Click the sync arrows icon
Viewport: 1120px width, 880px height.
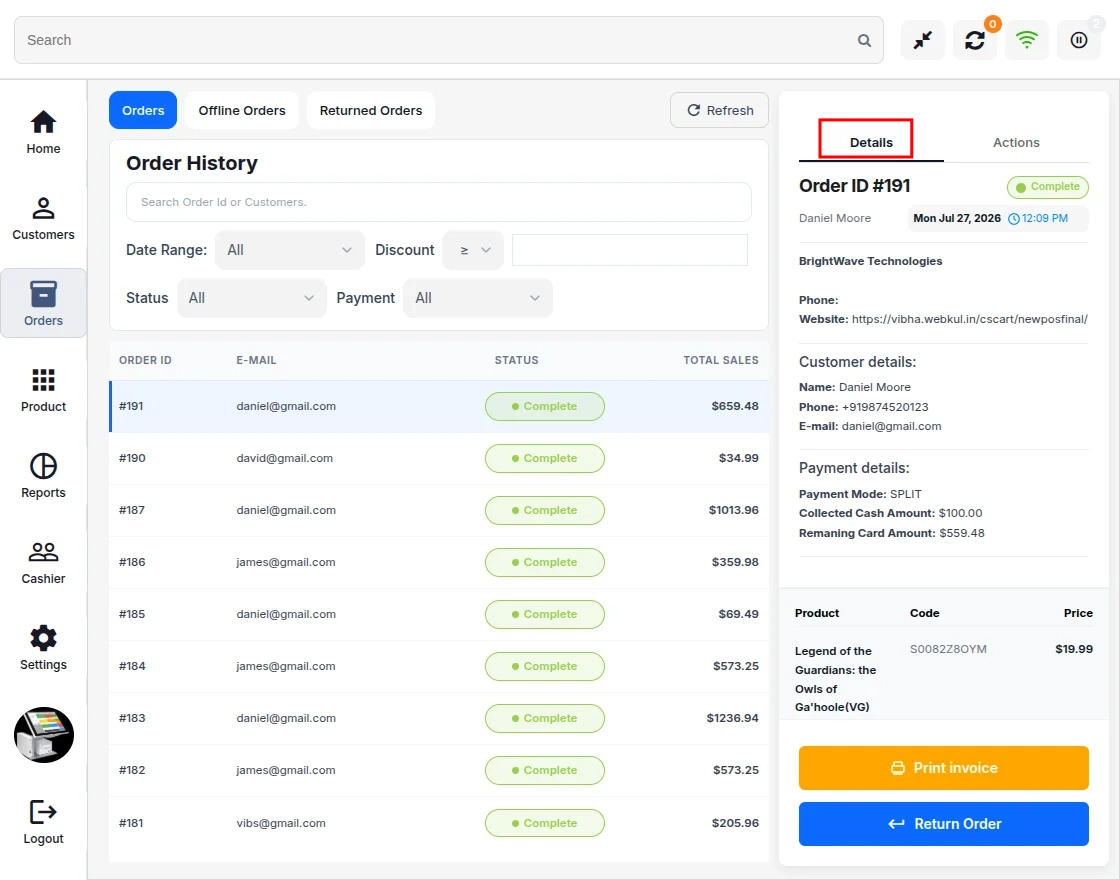pos(974,40)
